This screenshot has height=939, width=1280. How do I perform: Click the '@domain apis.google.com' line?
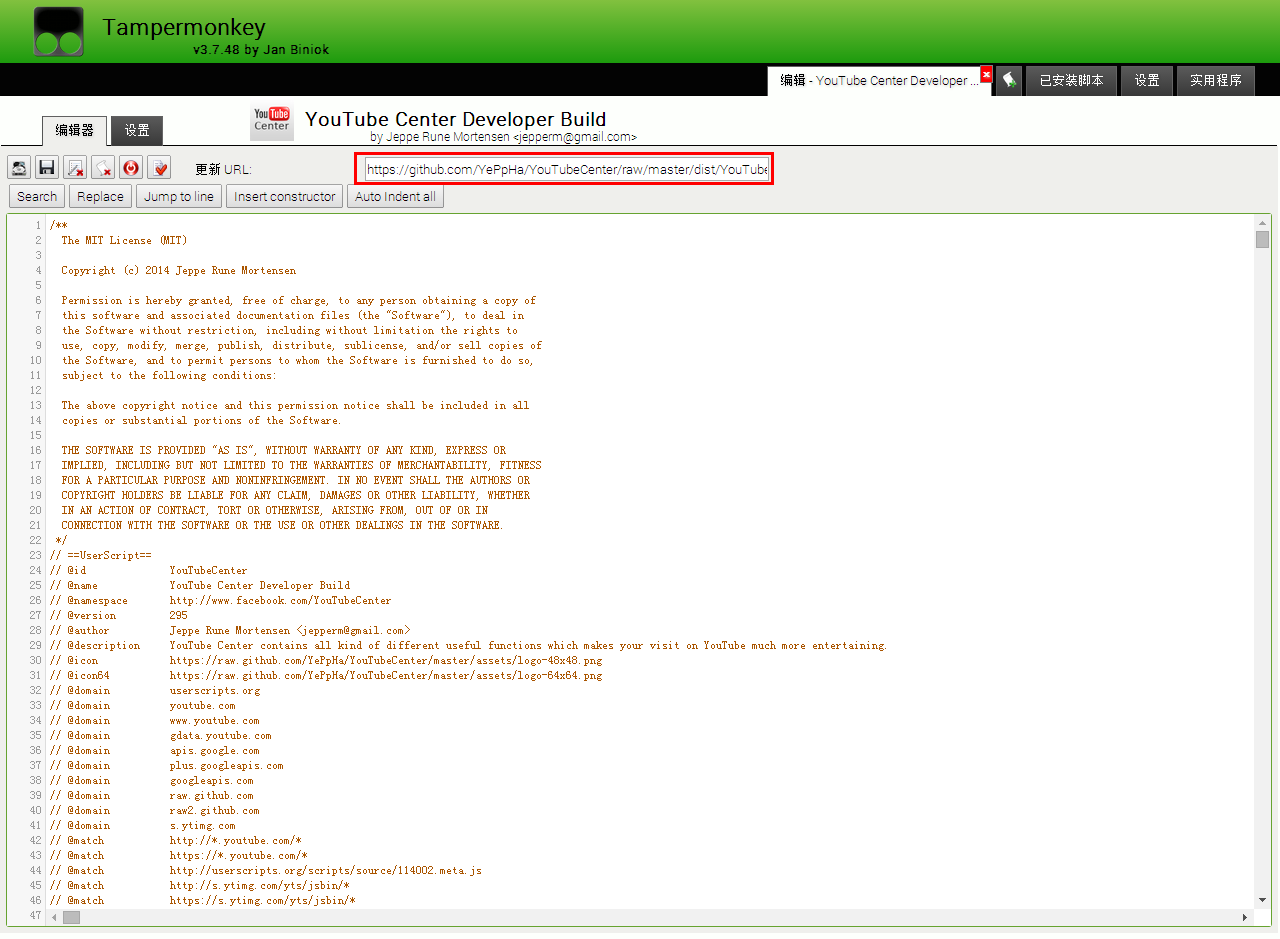click(x=154, y=750)
